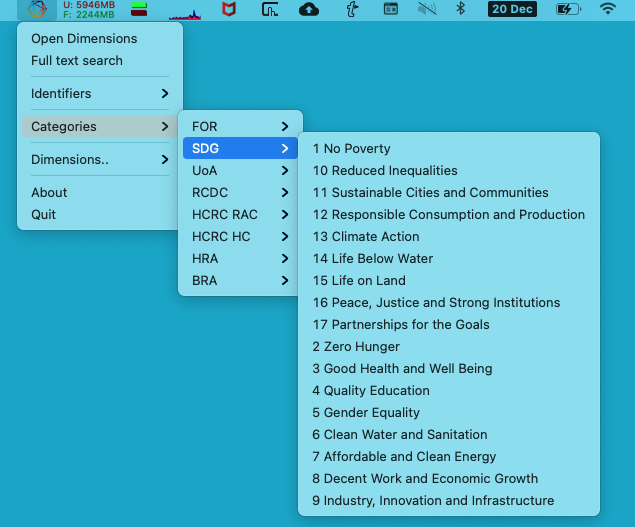
Task: Click the muted sound icon in menu bar
Action: click(427, 9)
